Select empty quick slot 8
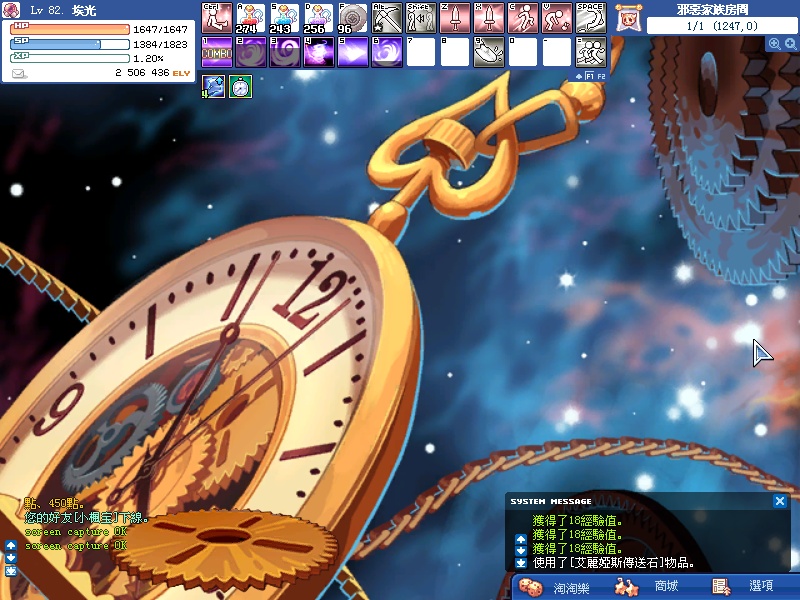This screenshot has height=600, width=800. click(x=455, y=52)
